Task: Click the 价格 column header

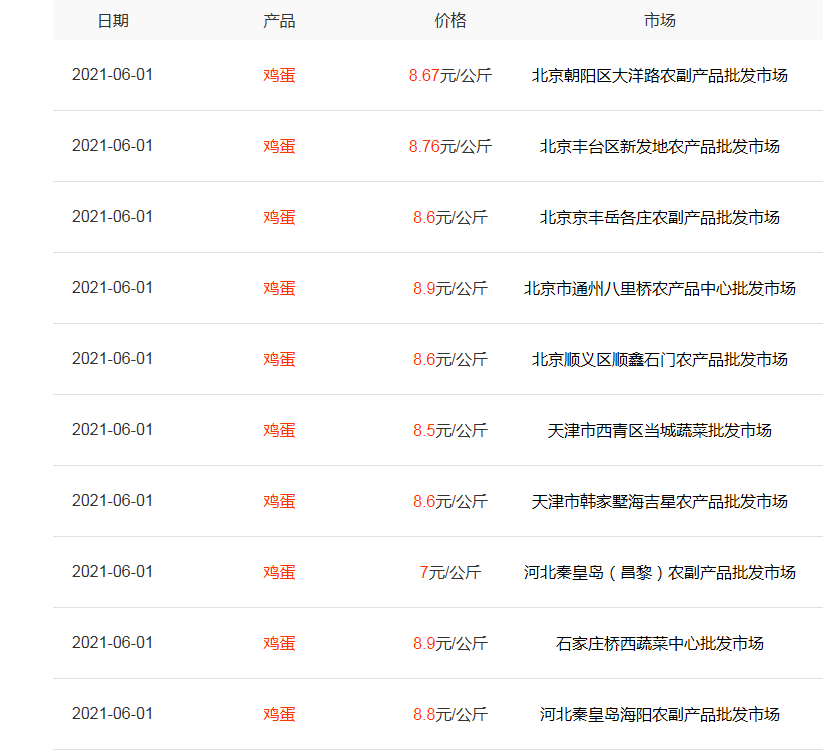Action: tap(450, 21)
